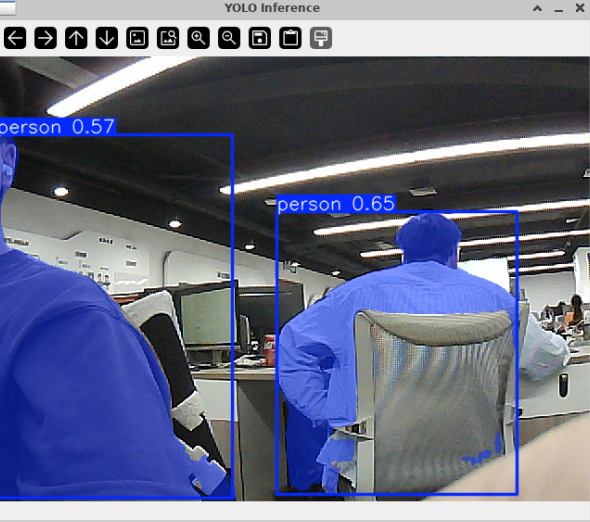Pan the image right with arrow icon
Screen dimensions: 590x522
click(46, 38)
